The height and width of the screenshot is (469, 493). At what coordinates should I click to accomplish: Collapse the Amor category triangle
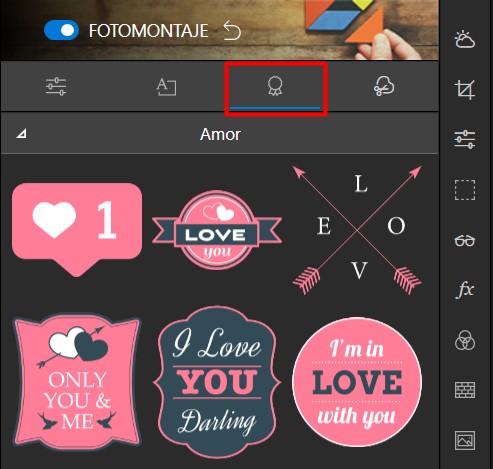coord(22,134)
